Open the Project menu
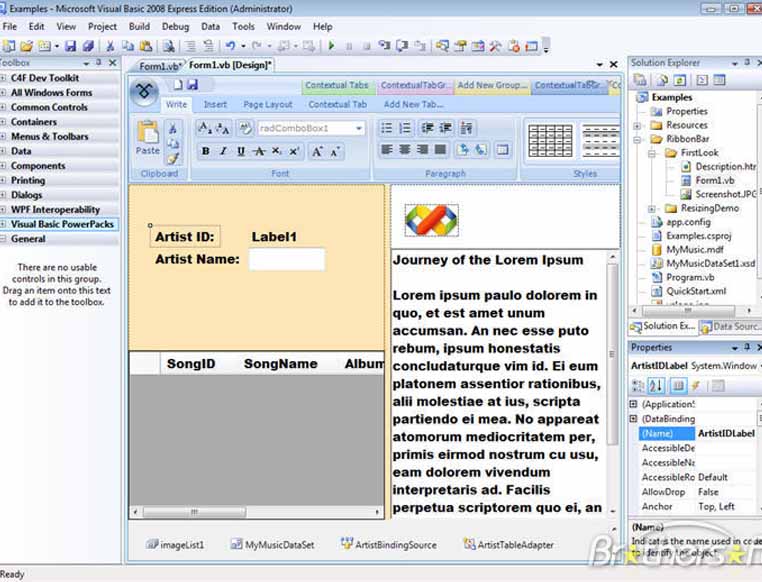This screenshot has width=762, height=582. click(102, 27)
